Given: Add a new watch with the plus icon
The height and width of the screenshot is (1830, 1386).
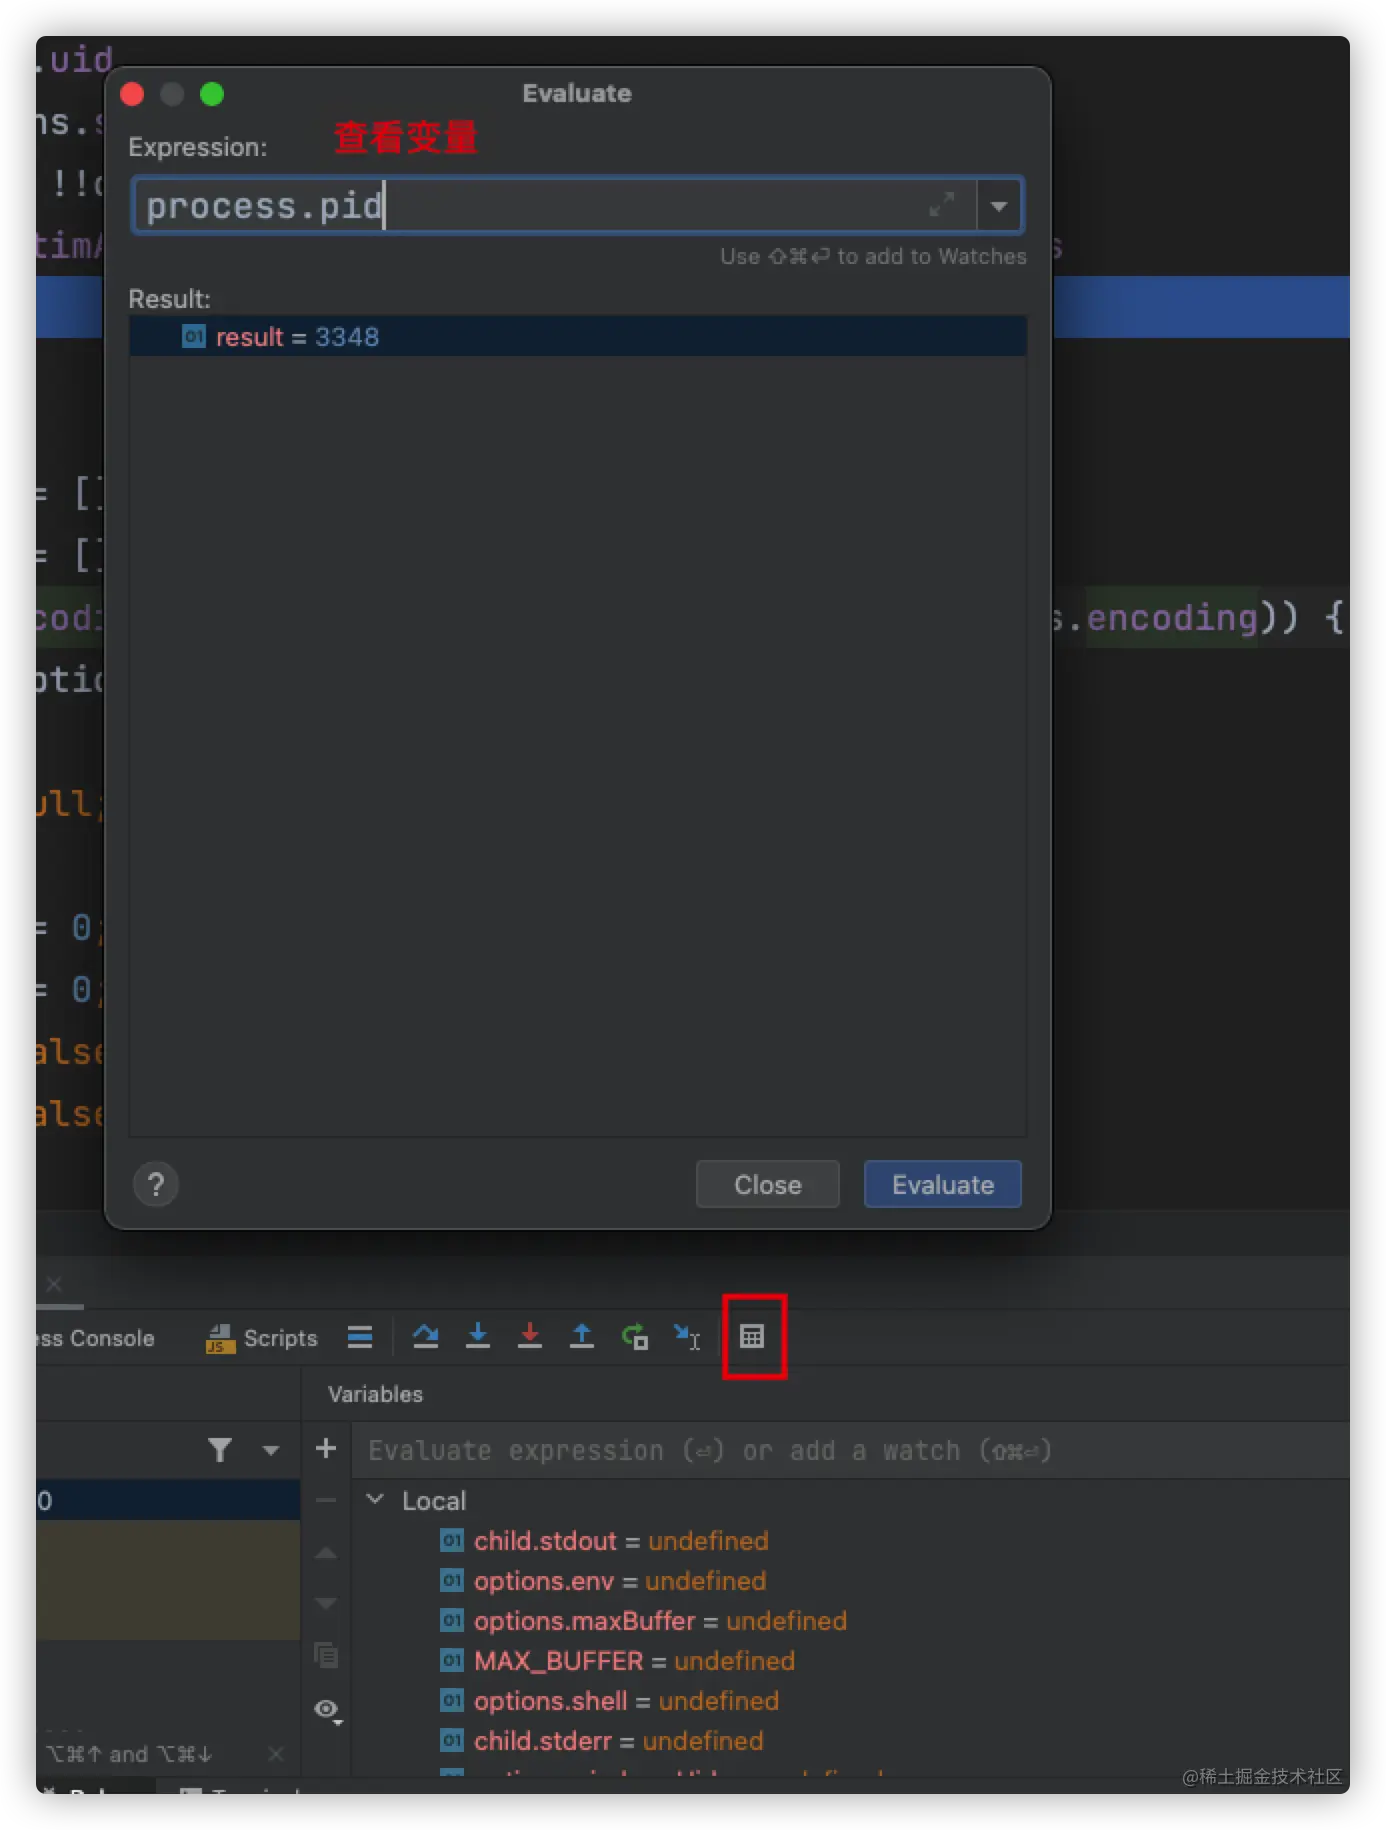Looking at the screenshot, I should (x=326, y=1448).
